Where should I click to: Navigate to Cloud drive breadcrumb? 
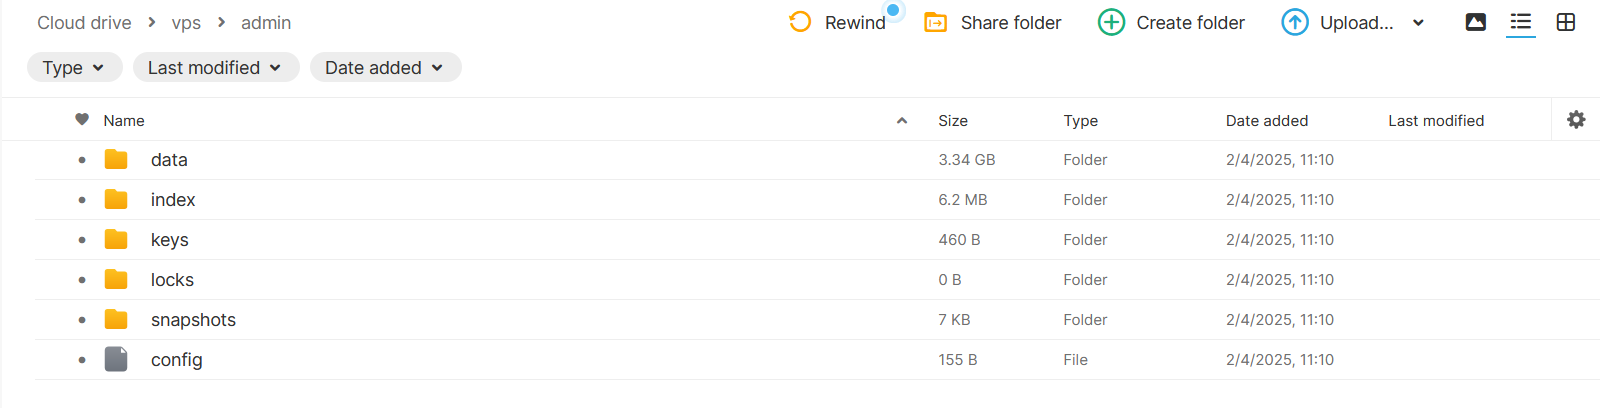click(x=84, y=22)
